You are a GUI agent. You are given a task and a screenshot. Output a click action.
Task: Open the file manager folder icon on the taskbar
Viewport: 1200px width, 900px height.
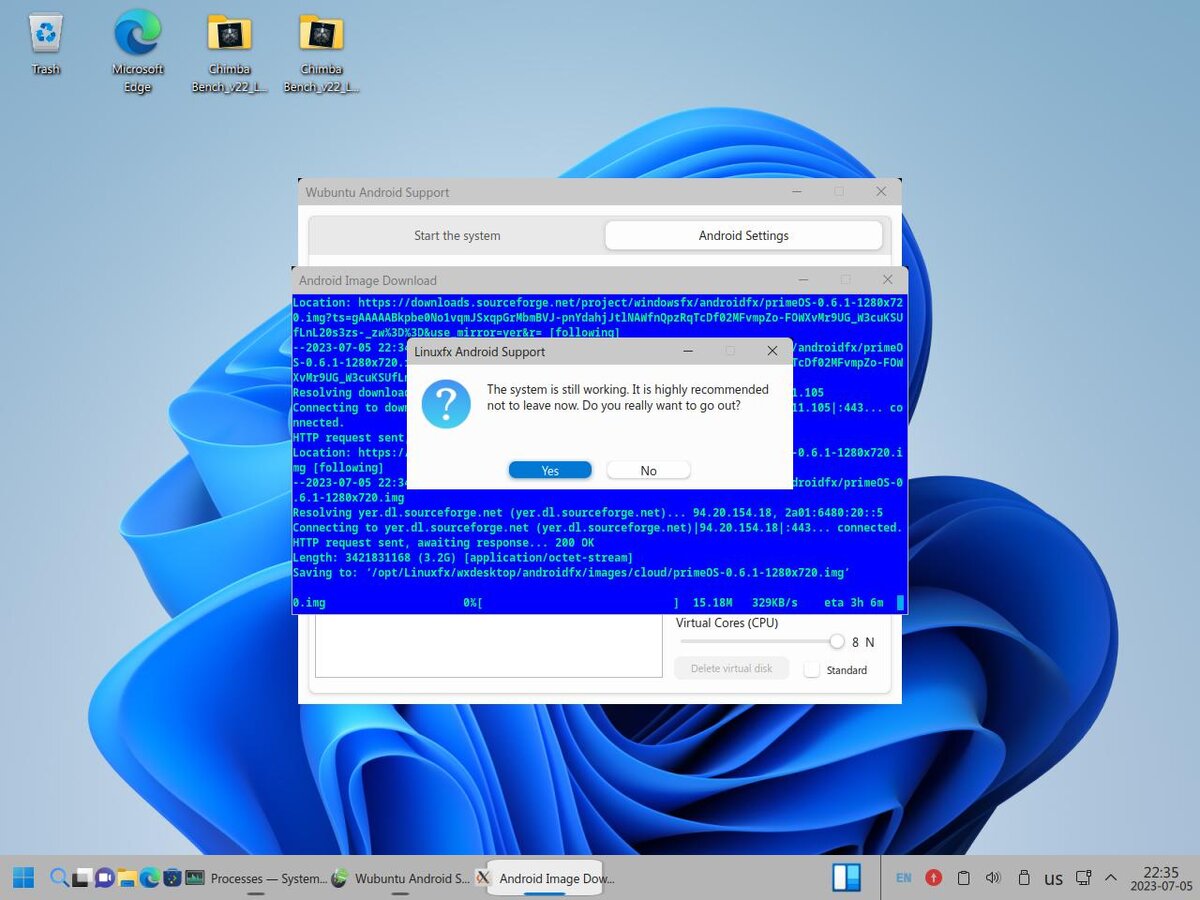click(127, 878)
